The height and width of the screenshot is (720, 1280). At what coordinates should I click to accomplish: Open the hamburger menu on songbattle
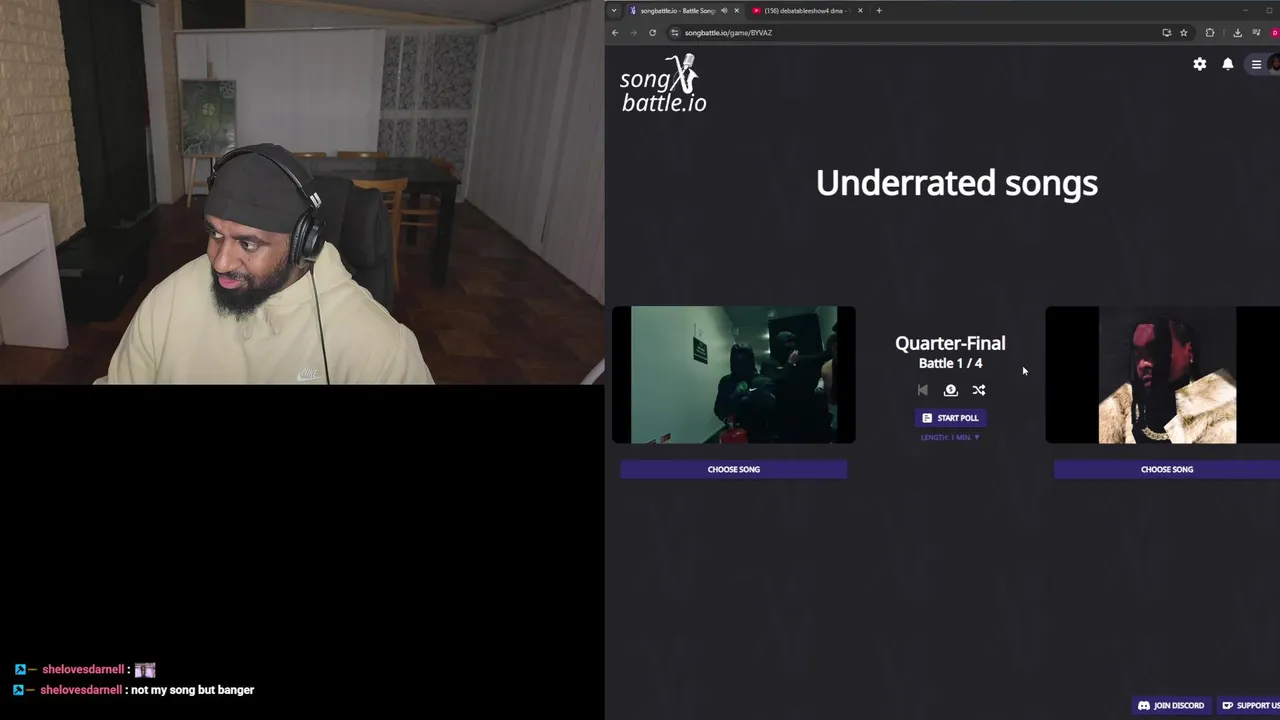coord(1257,64)
